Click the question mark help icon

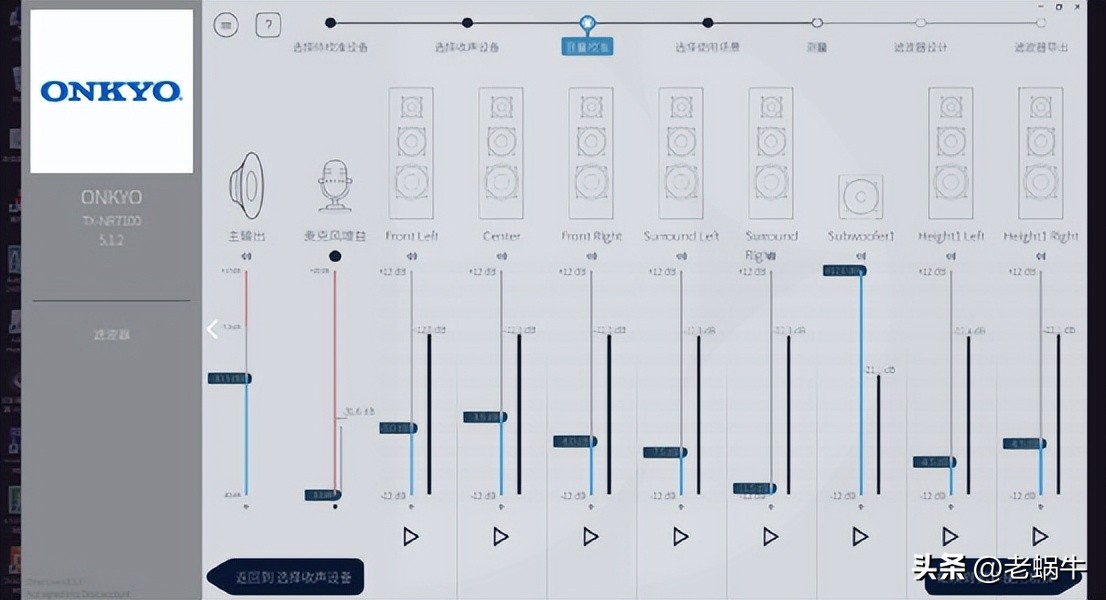pyautogui.click(x=268, y=25)
